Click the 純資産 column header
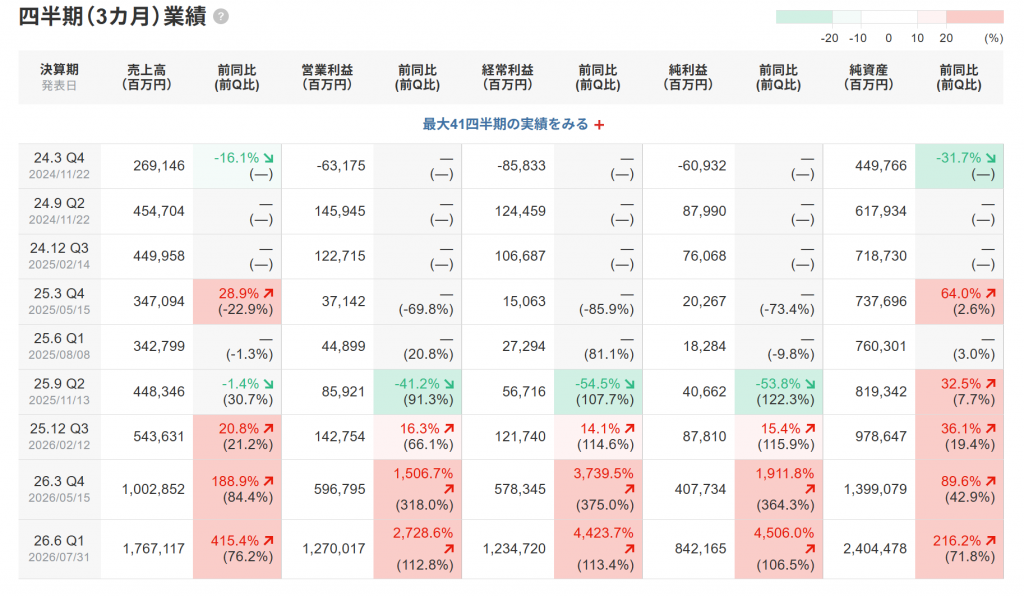 [869, 77]
